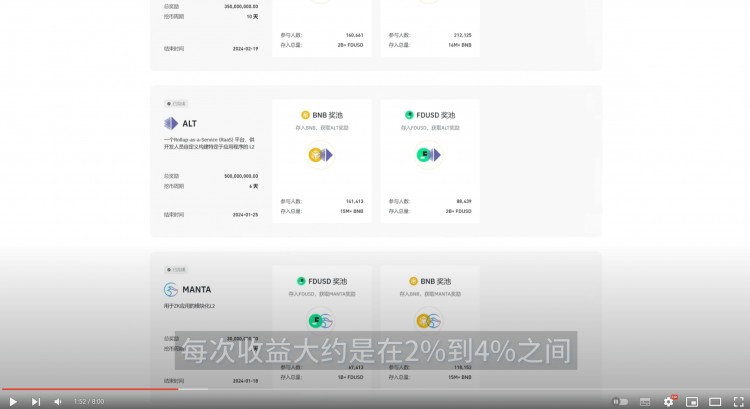Click the status badge above MANTA
Image resolution: width=750 pixels, height=409 pixels.
(176, 270)
